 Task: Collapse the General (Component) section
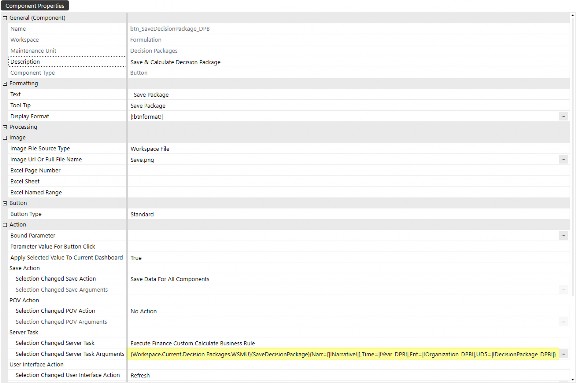pos(5,18)
